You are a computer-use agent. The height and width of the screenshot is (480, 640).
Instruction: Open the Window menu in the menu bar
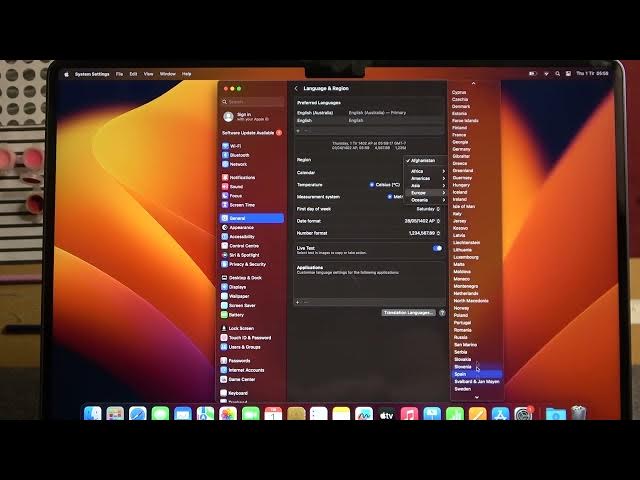[167, 74]
